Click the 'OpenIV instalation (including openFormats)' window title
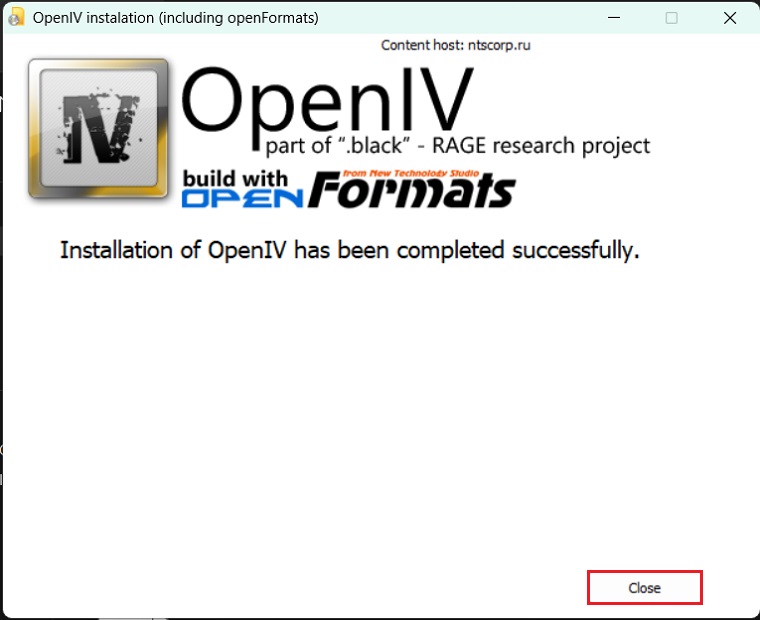 175,18
